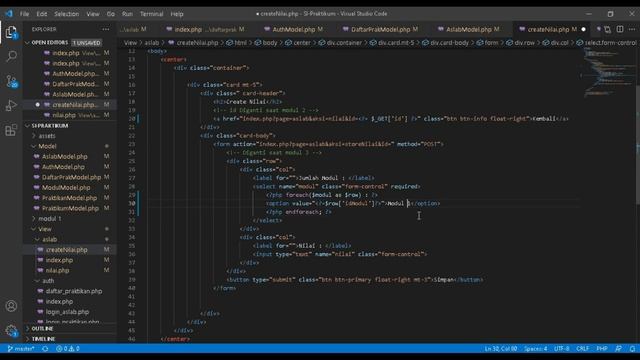Open daftar_praktikan.php in auth folder
The height and width of the screenshot is (360, 640).
(x=74, y=291)
